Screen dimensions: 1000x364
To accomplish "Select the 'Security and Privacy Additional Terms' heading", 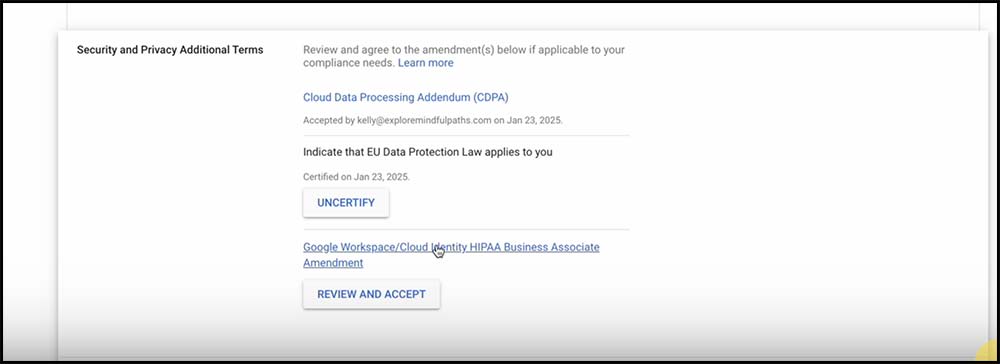I will 170,50.
